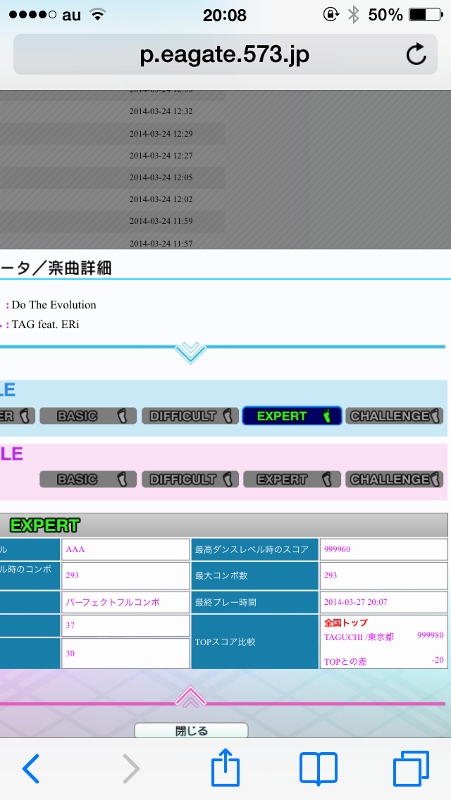451x800 pixels.
Task: Select double-play BASIC difficulty tab
Action: click(x=88, y=479)
